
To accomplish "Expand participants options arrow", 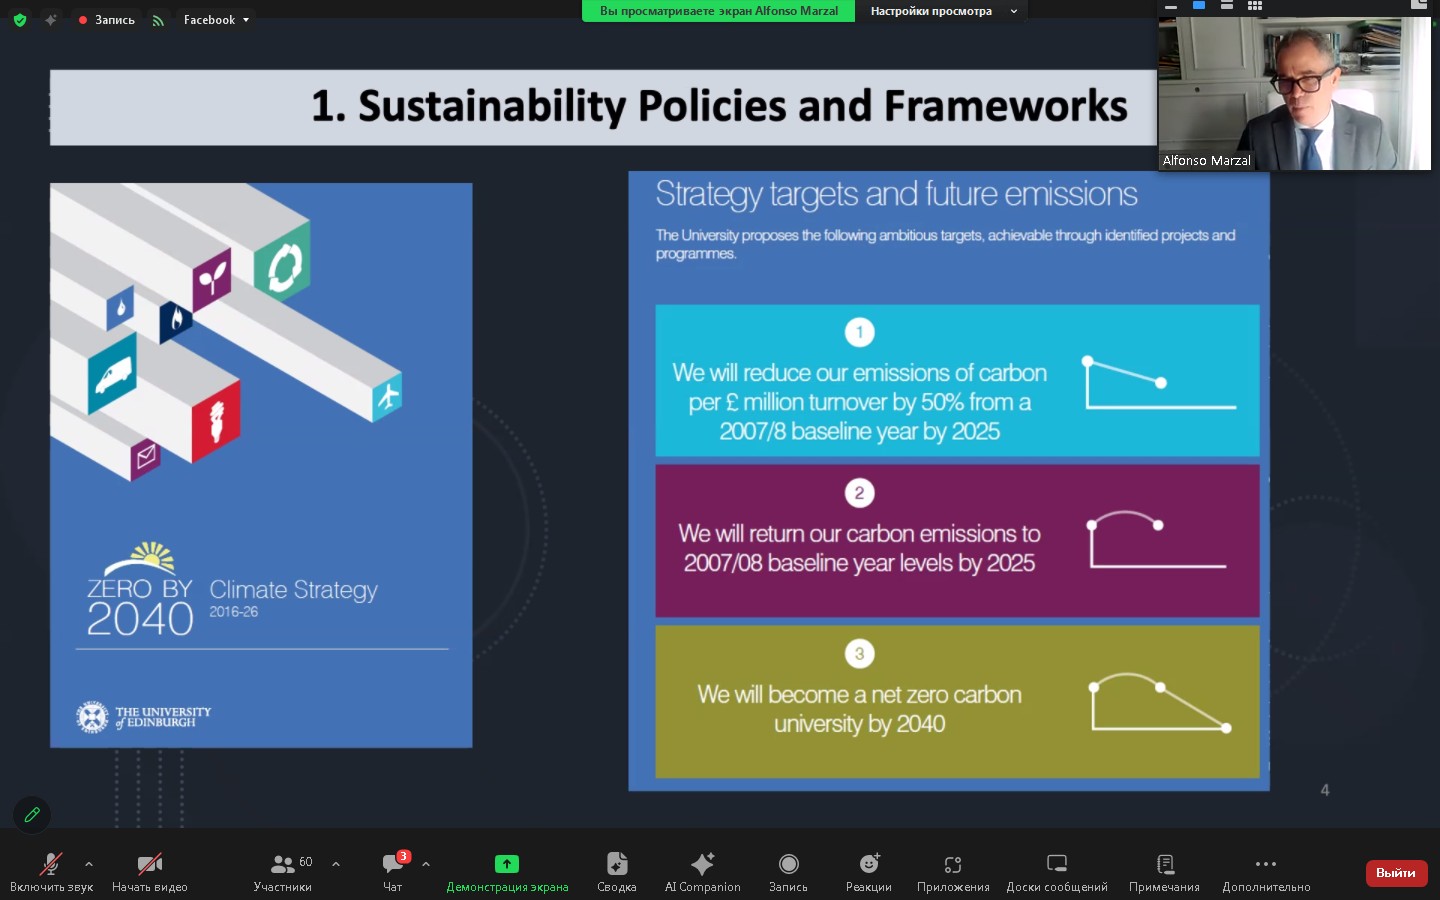I will click(x=336, y=864).
